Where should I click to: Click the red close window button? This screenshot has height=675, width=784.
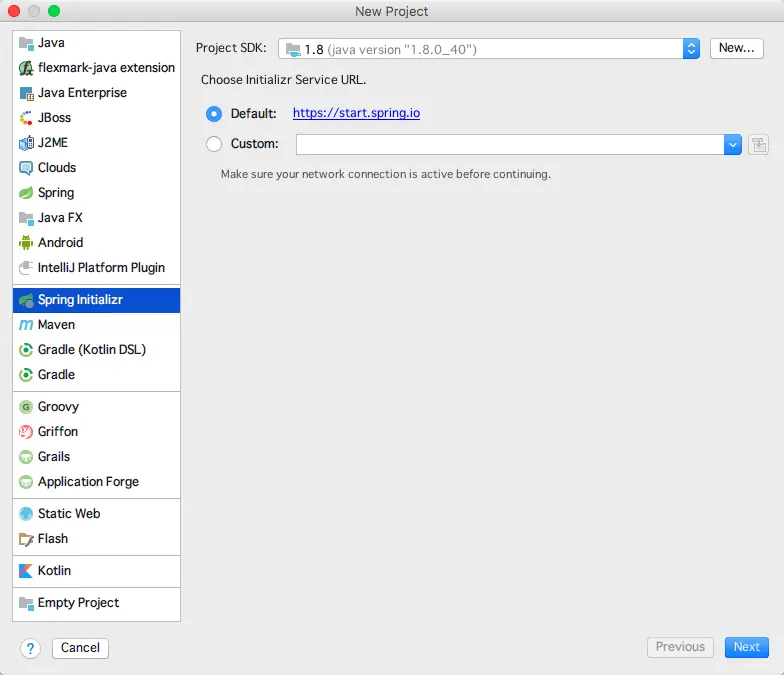coord(14,11)
